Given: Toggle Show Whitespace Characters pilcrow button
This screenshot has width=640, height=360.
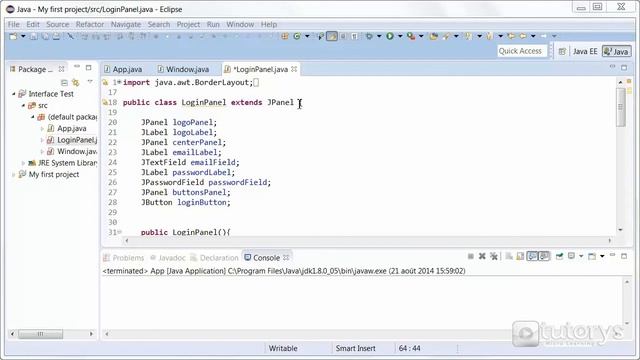Looking at the screenshot, I should 354,36.
